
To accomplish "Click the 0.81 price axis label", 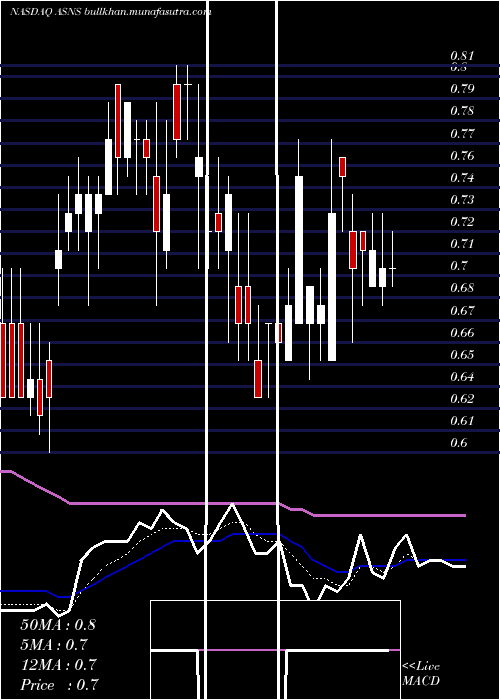I will pos(462,56).
